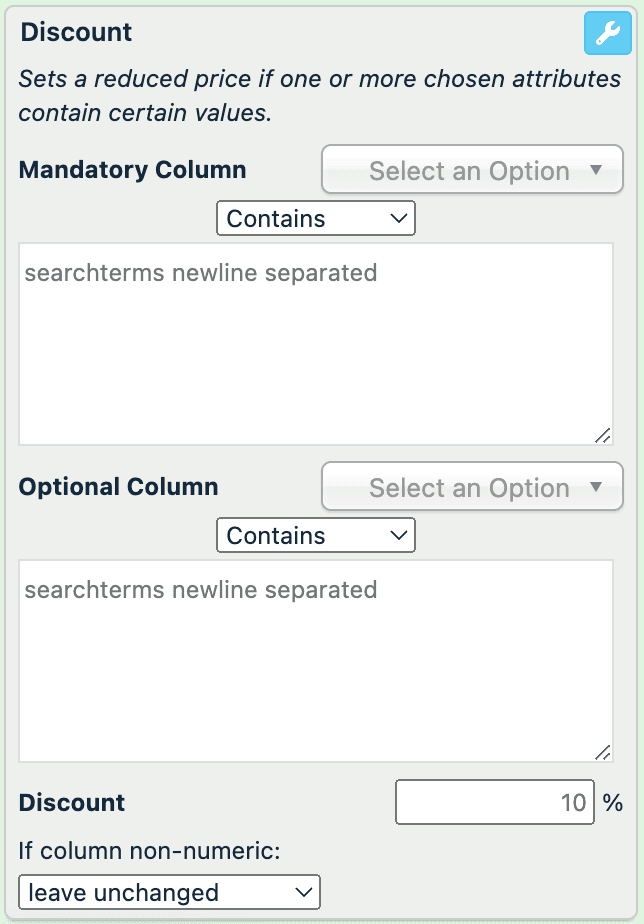Click the 'Discount' label beside the percent field
The height and width of the screenshot is (924, 644).
coord(72,802)
